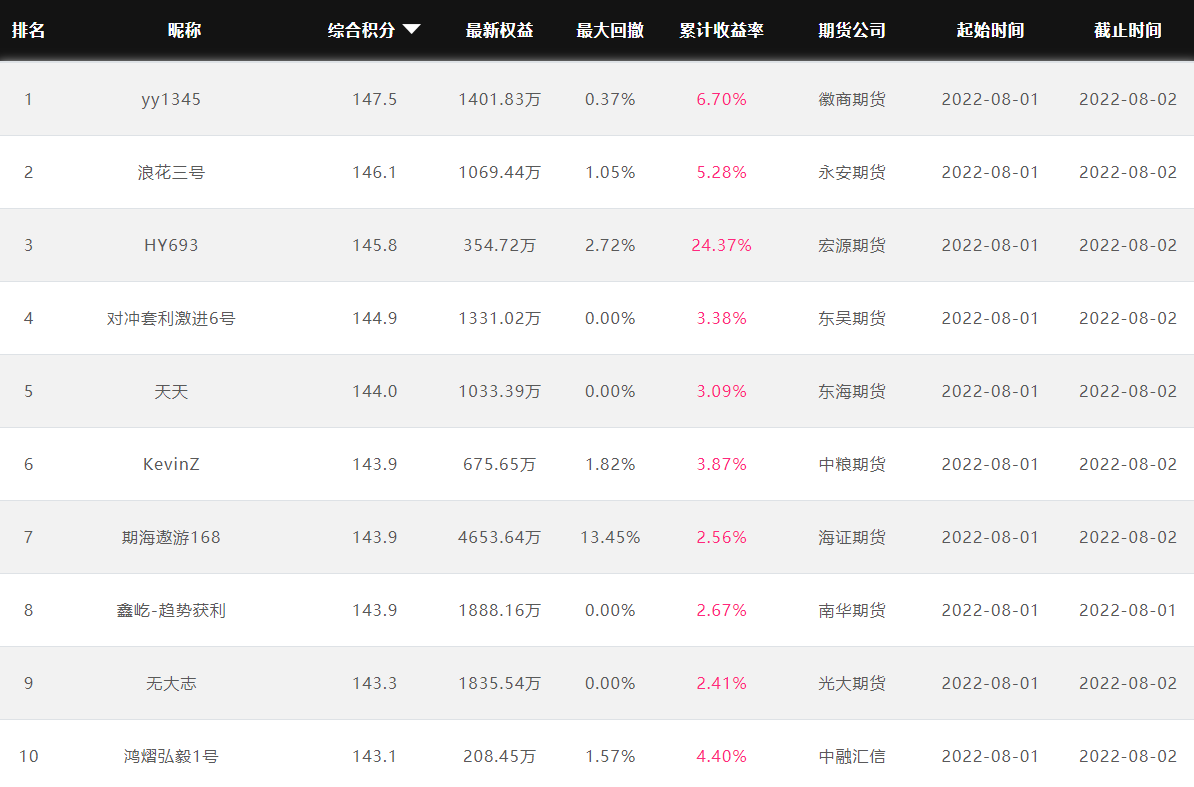1194x787 pixels.
Task: Click drawdown value 13.45%
Action: [x=610, y=537]
